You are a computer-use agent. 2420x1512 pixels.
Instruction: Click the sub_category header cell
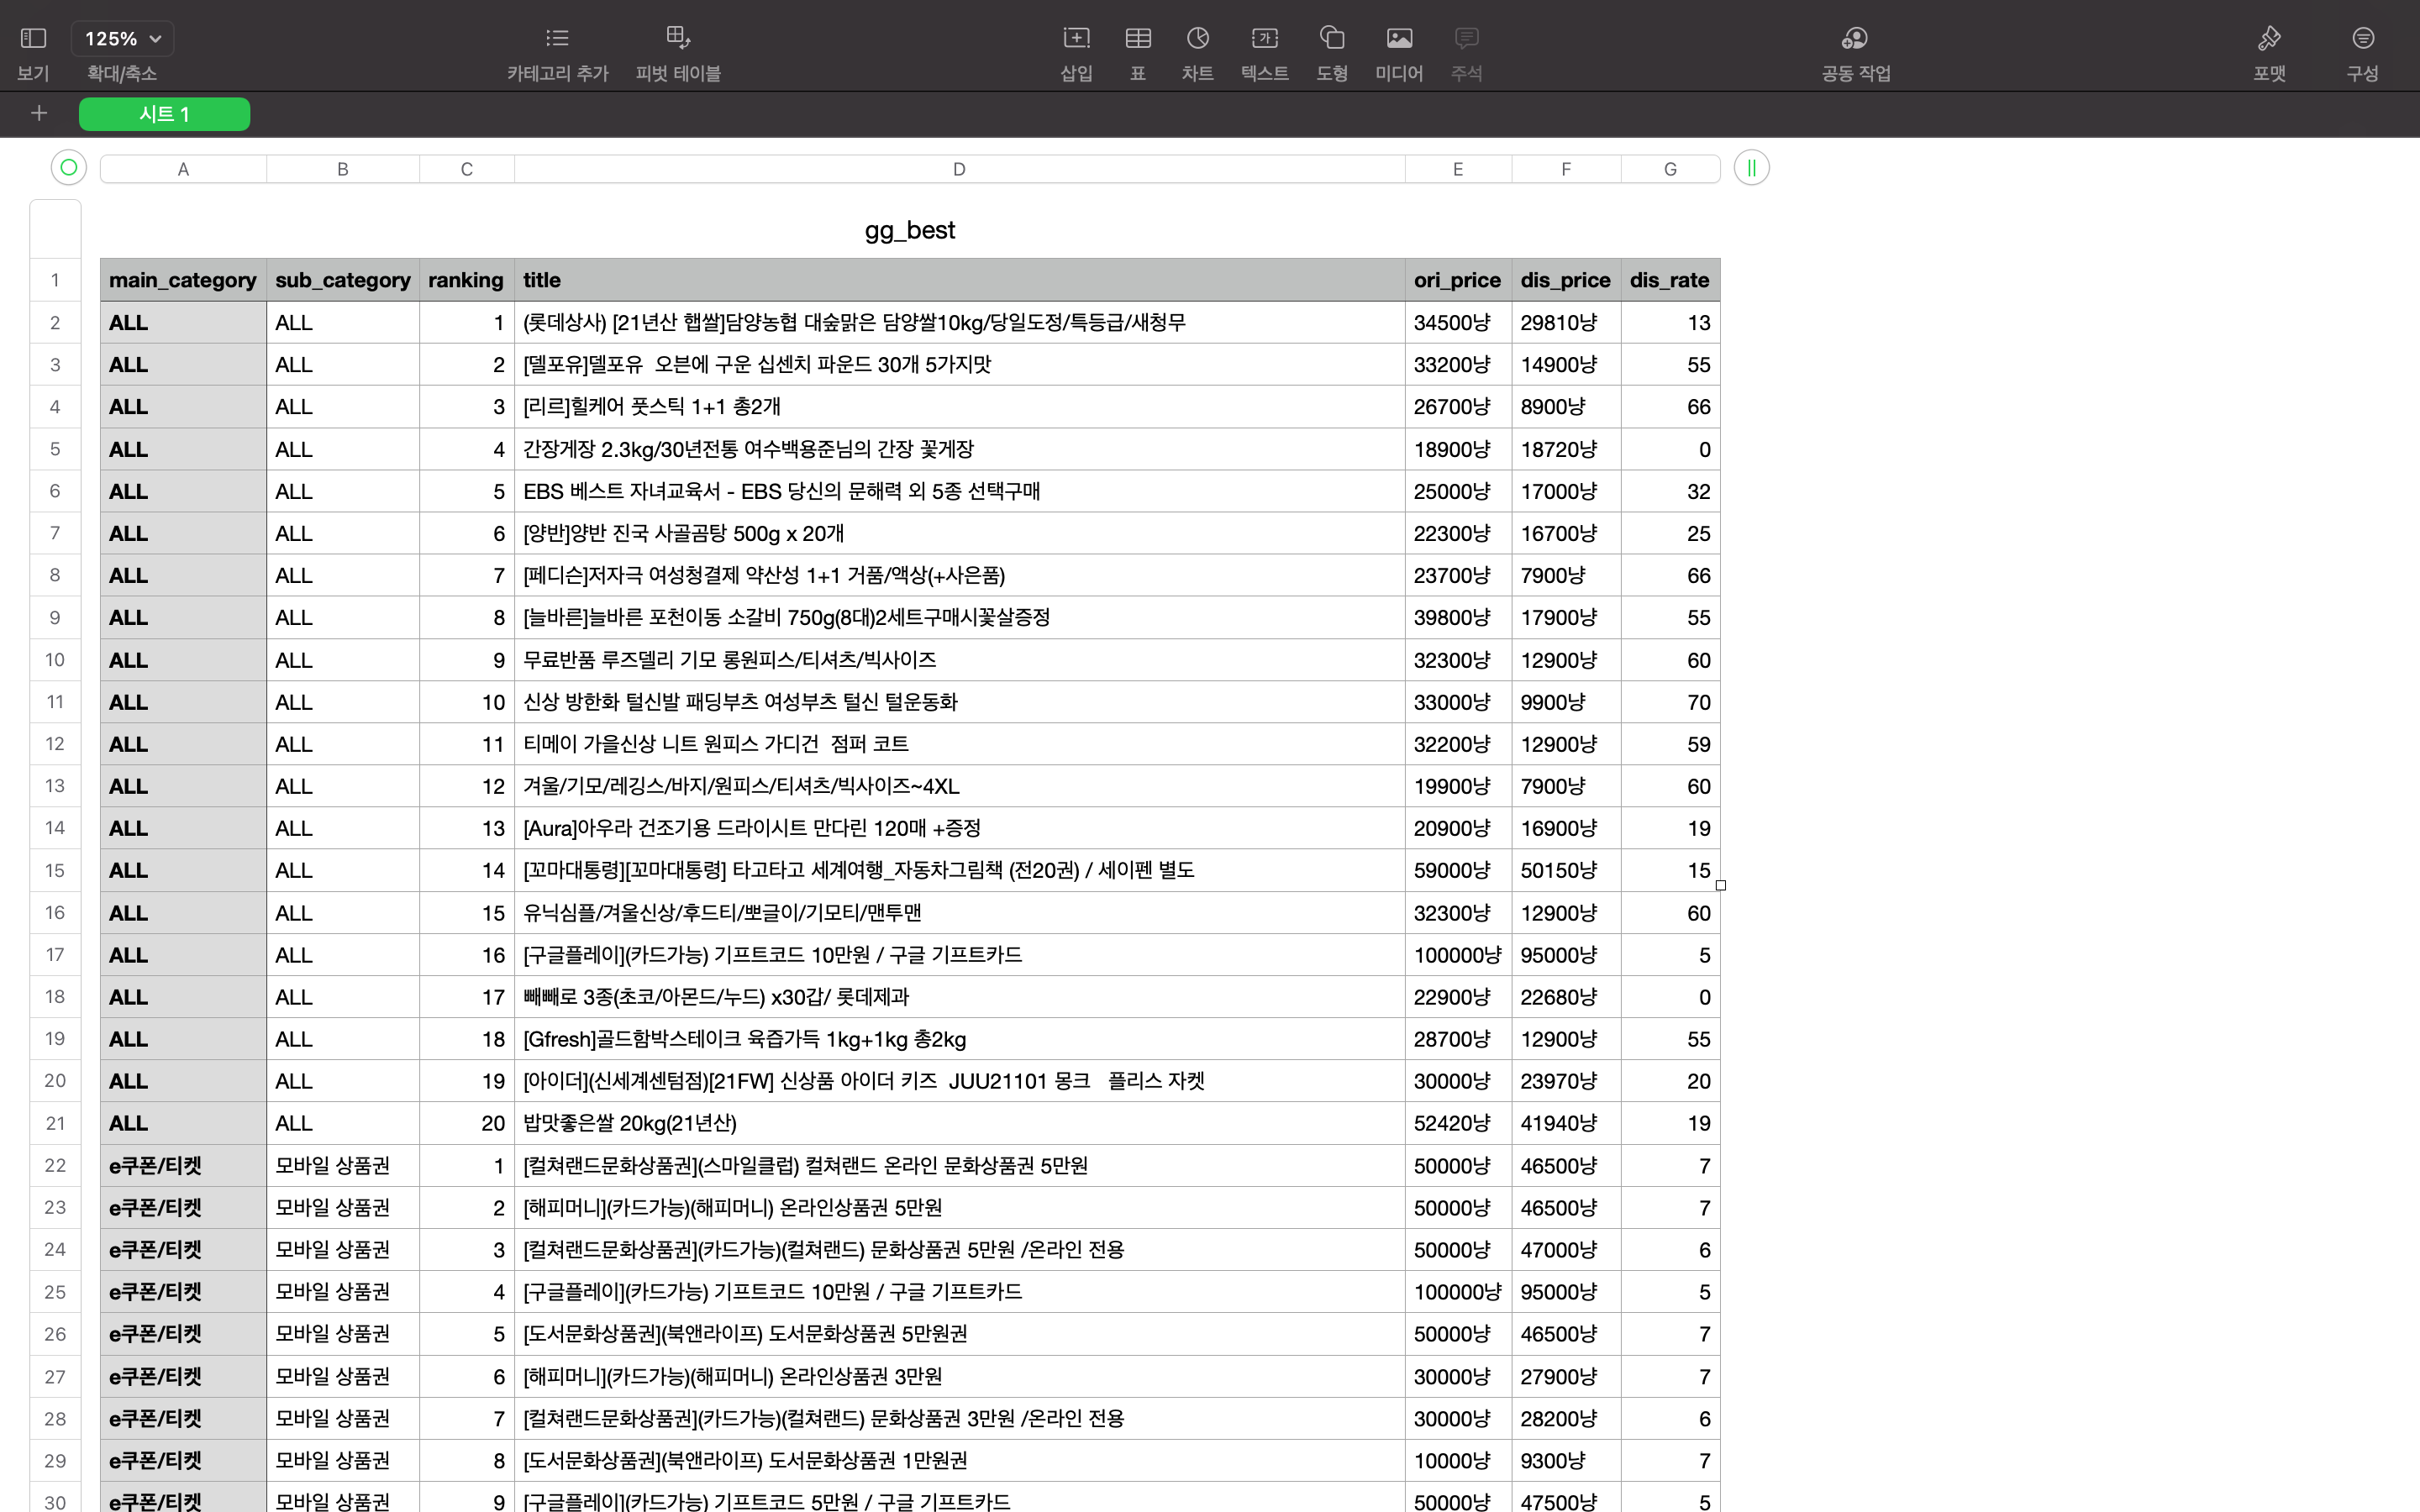pos(343,280)
